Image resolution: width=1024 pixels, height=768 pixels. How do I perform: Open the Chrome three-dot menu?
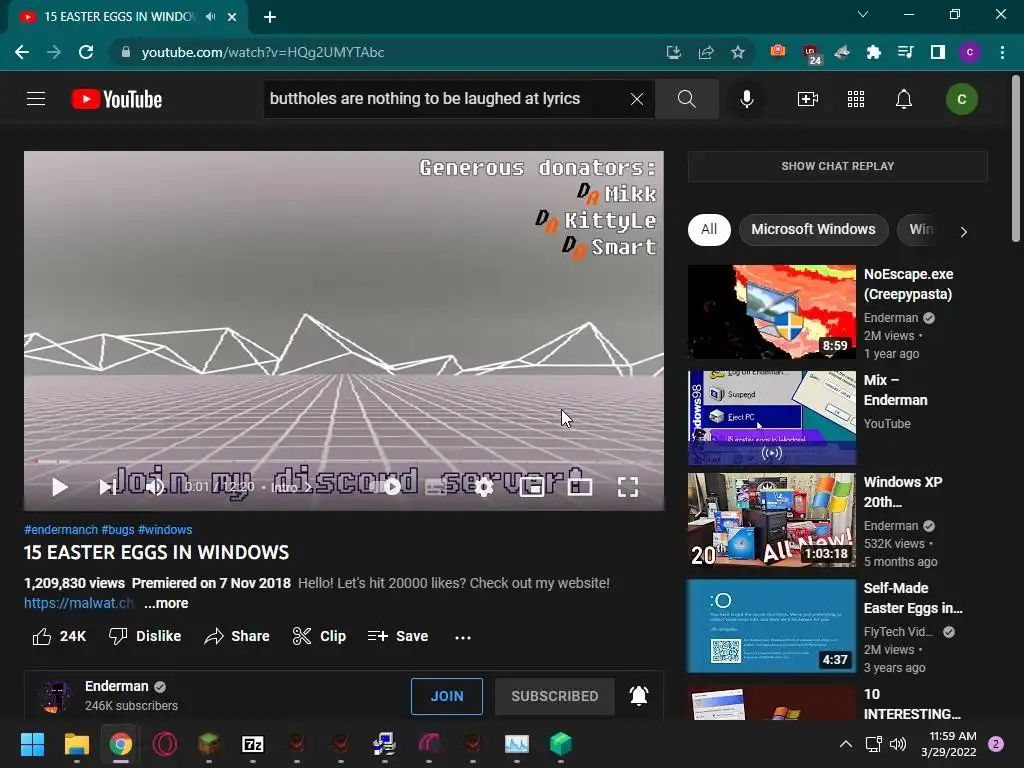point(1002,52)
